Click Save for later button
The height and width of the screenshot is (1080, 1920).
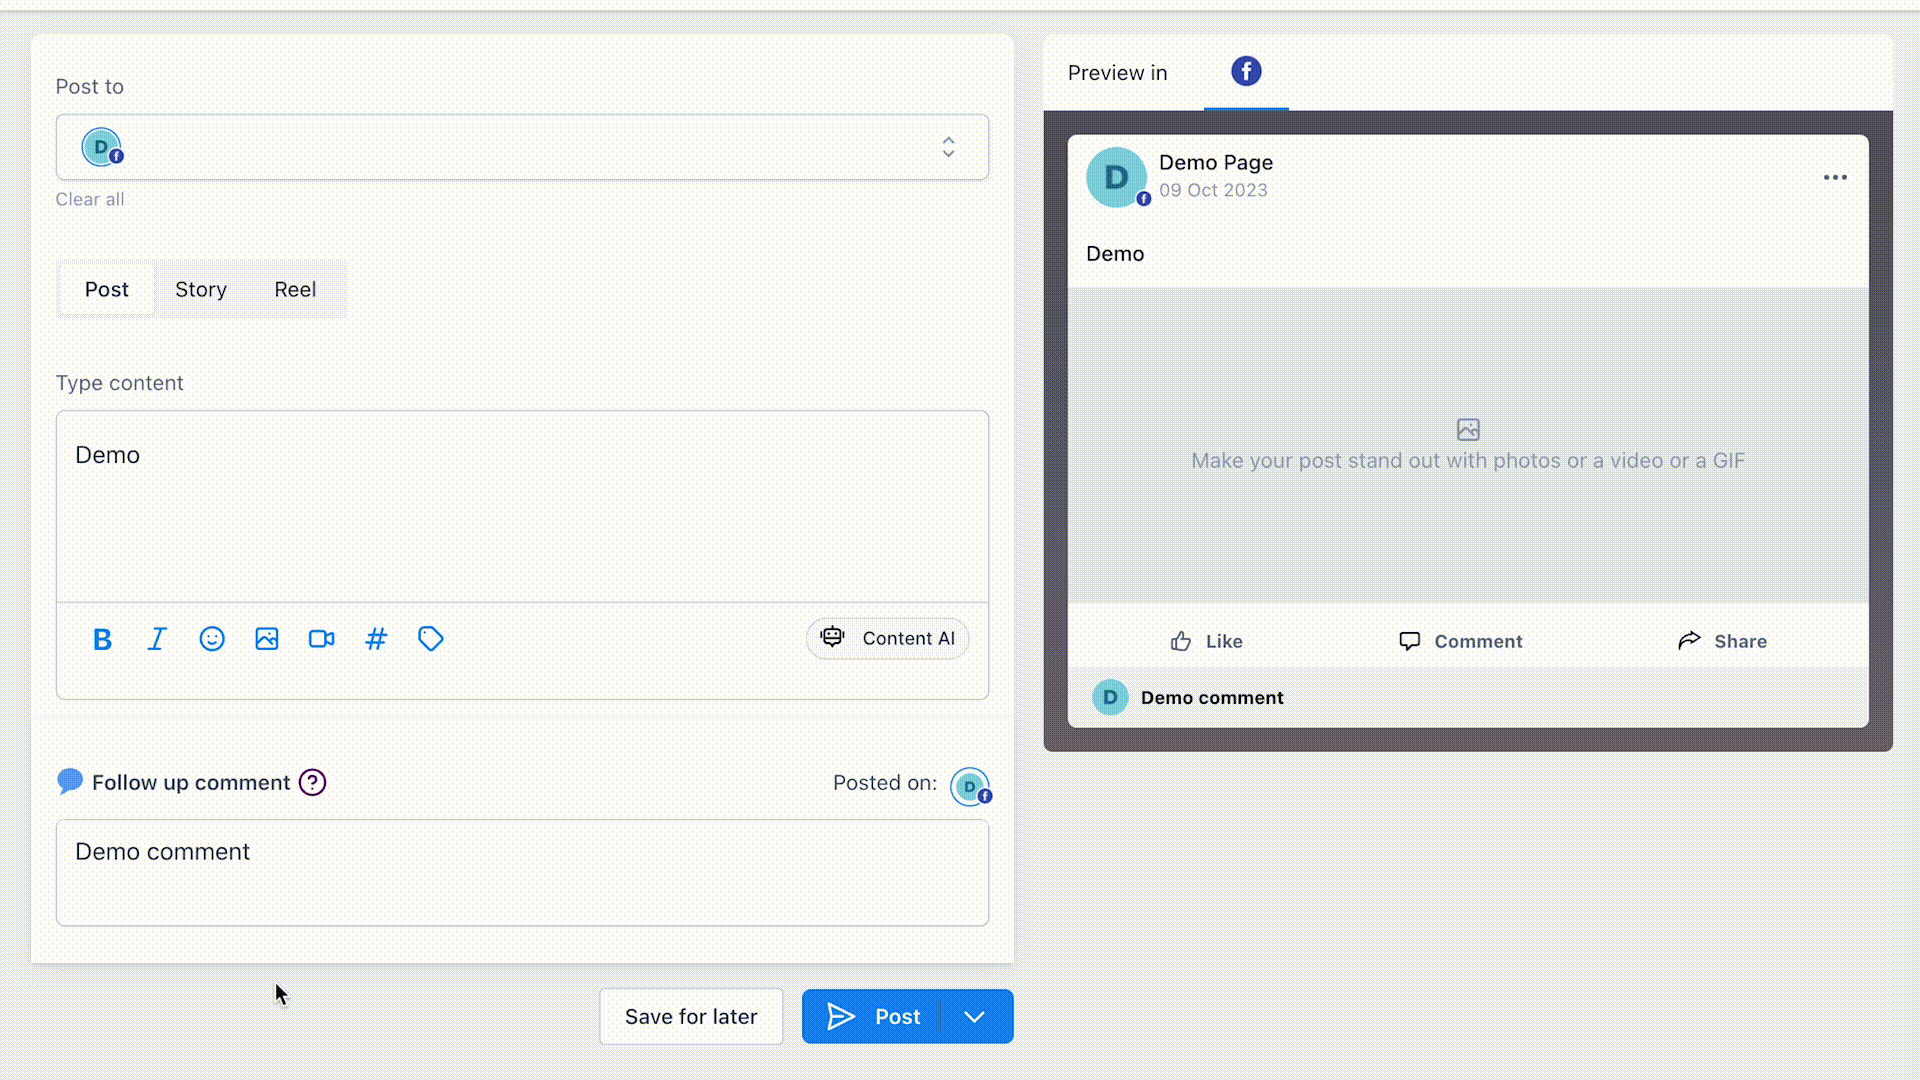pyautogui.click(x=691, y=1017)
